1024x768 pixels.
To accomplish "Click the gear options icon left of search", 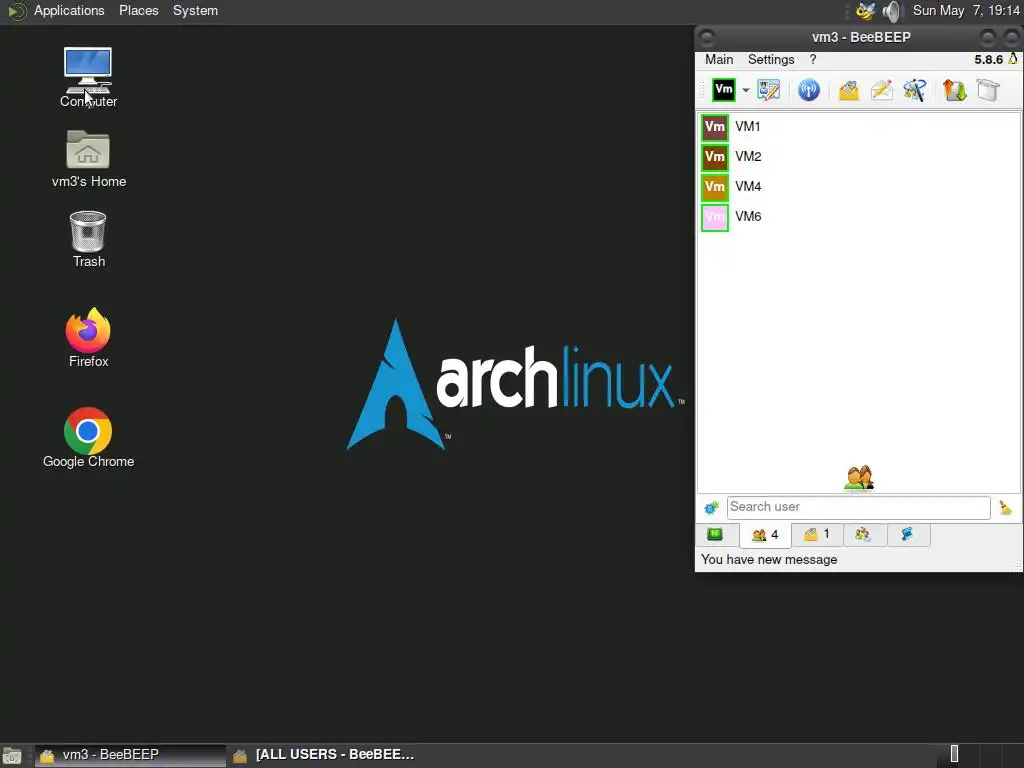I will tap(711, 507).
